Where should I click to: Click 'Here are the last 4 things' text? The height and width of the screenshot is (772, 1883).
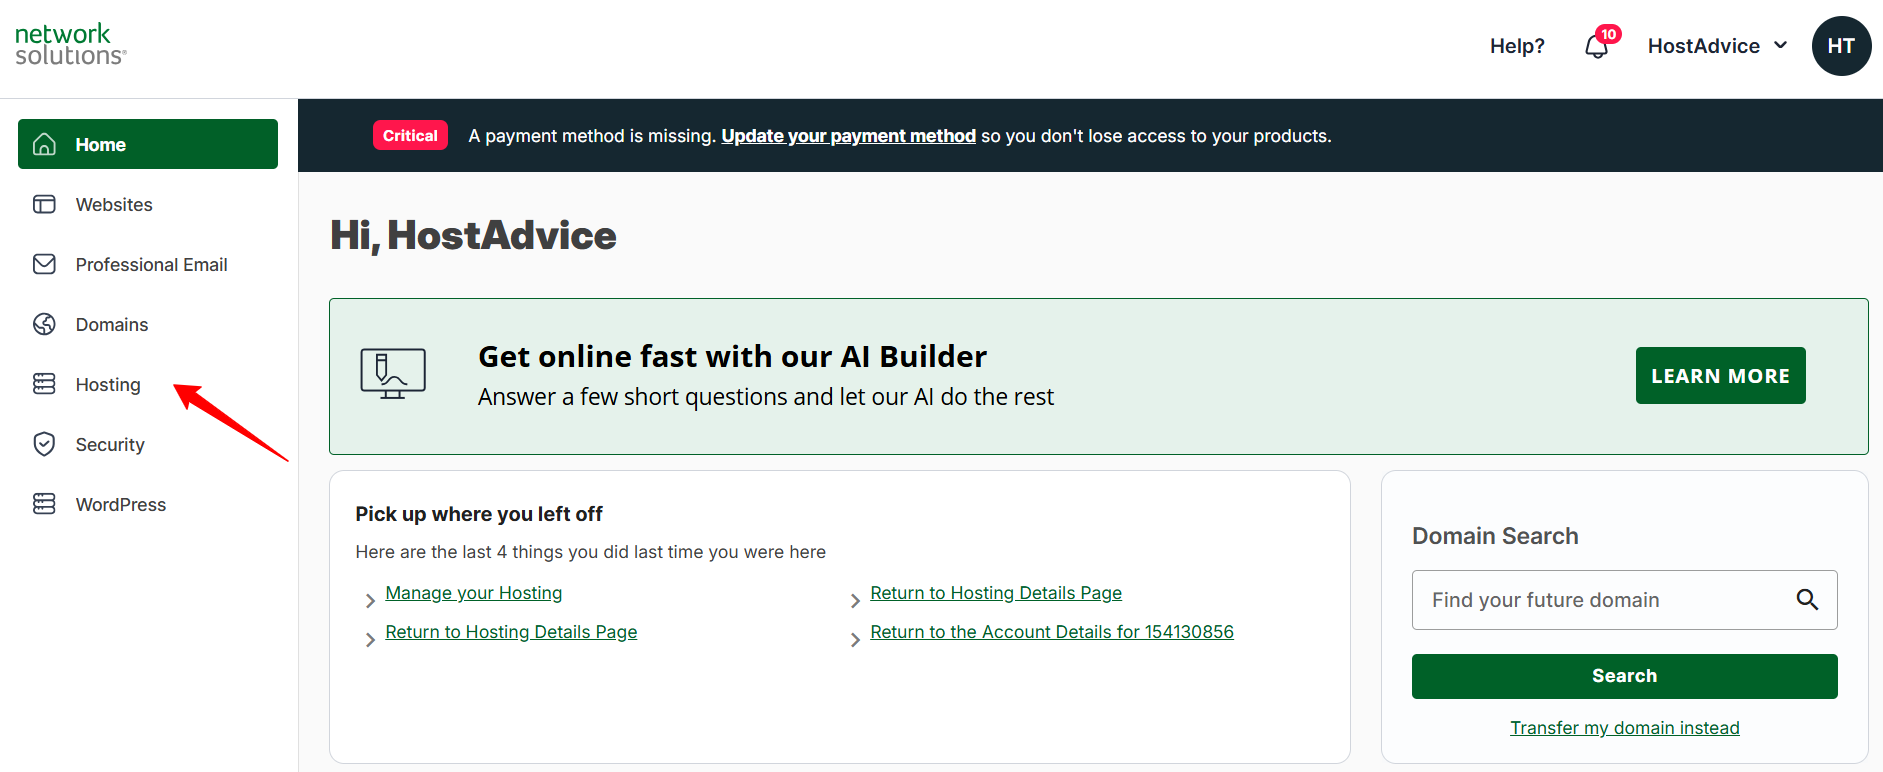pyautogui.click(x=591, y=552)
